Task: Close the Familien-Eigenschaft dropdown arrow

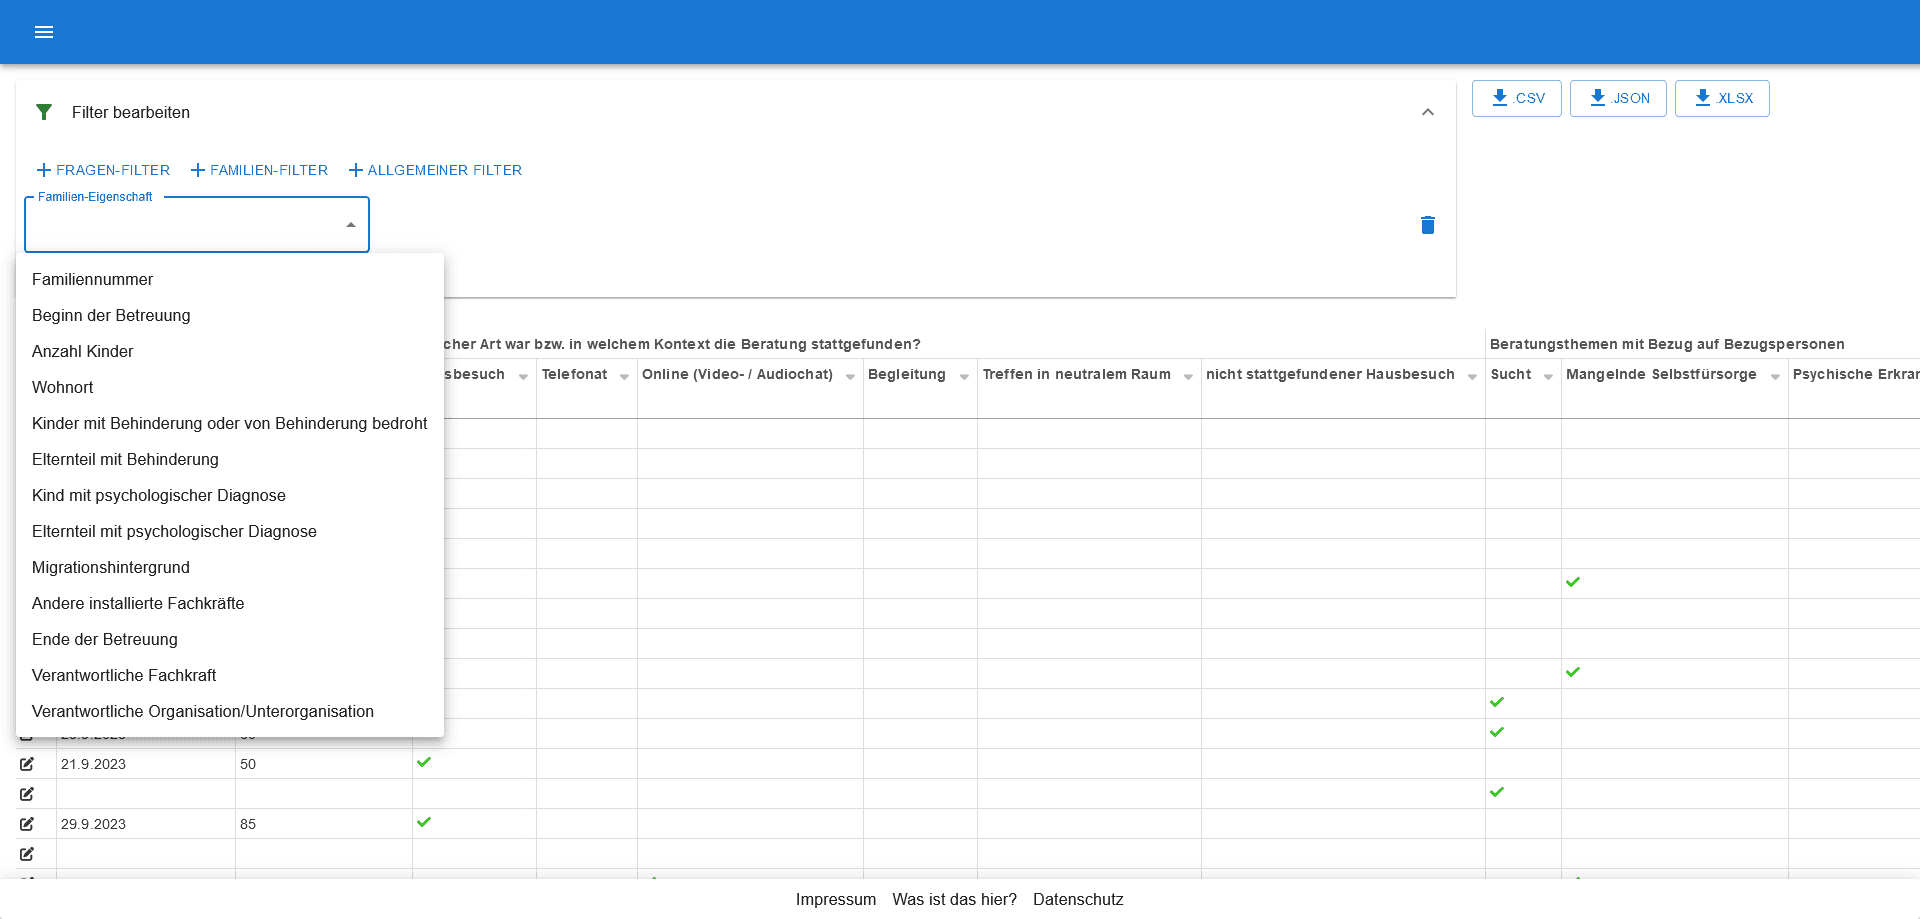Action: pos(350,225)
